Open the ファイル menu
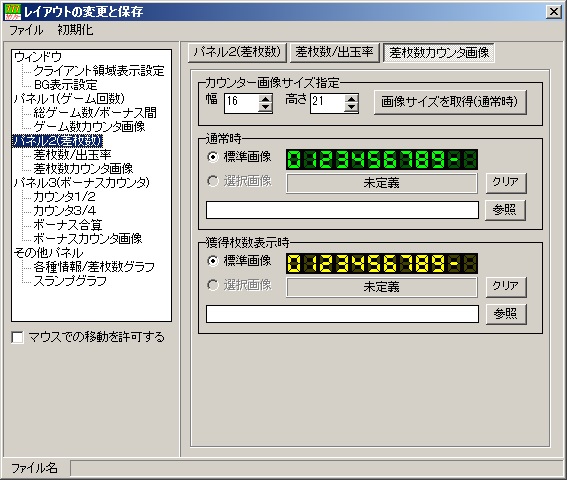The height and width of the screenshot is (480, 567). click(26, 30)
